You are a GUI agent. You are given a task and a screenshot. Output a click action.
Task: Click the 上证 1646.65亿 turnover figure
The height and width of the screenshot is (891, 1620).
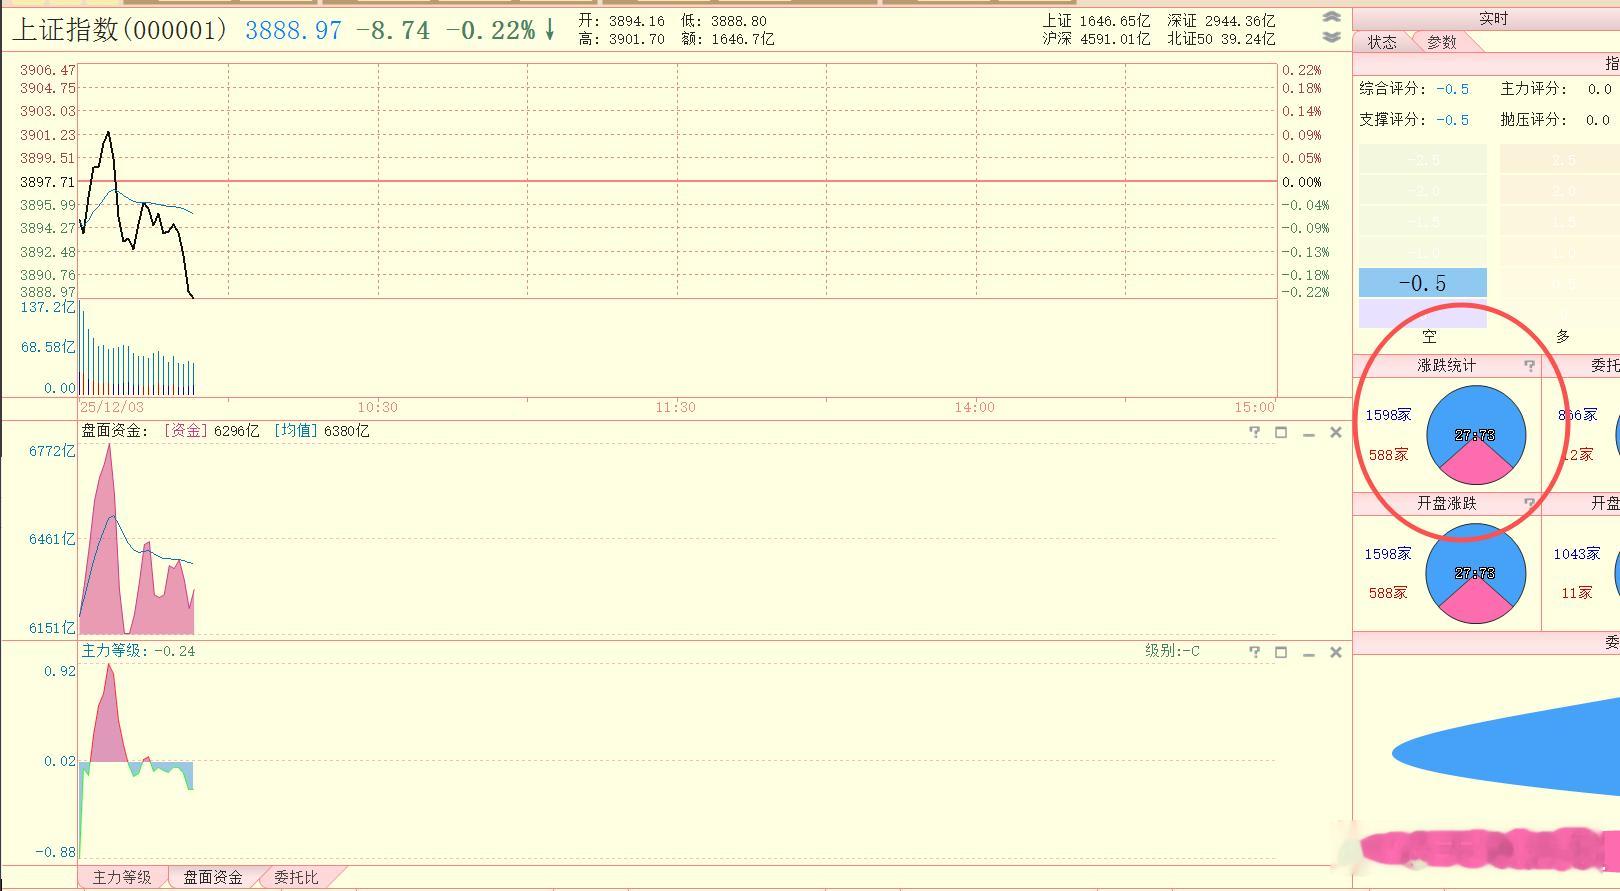coord(1096,20)
